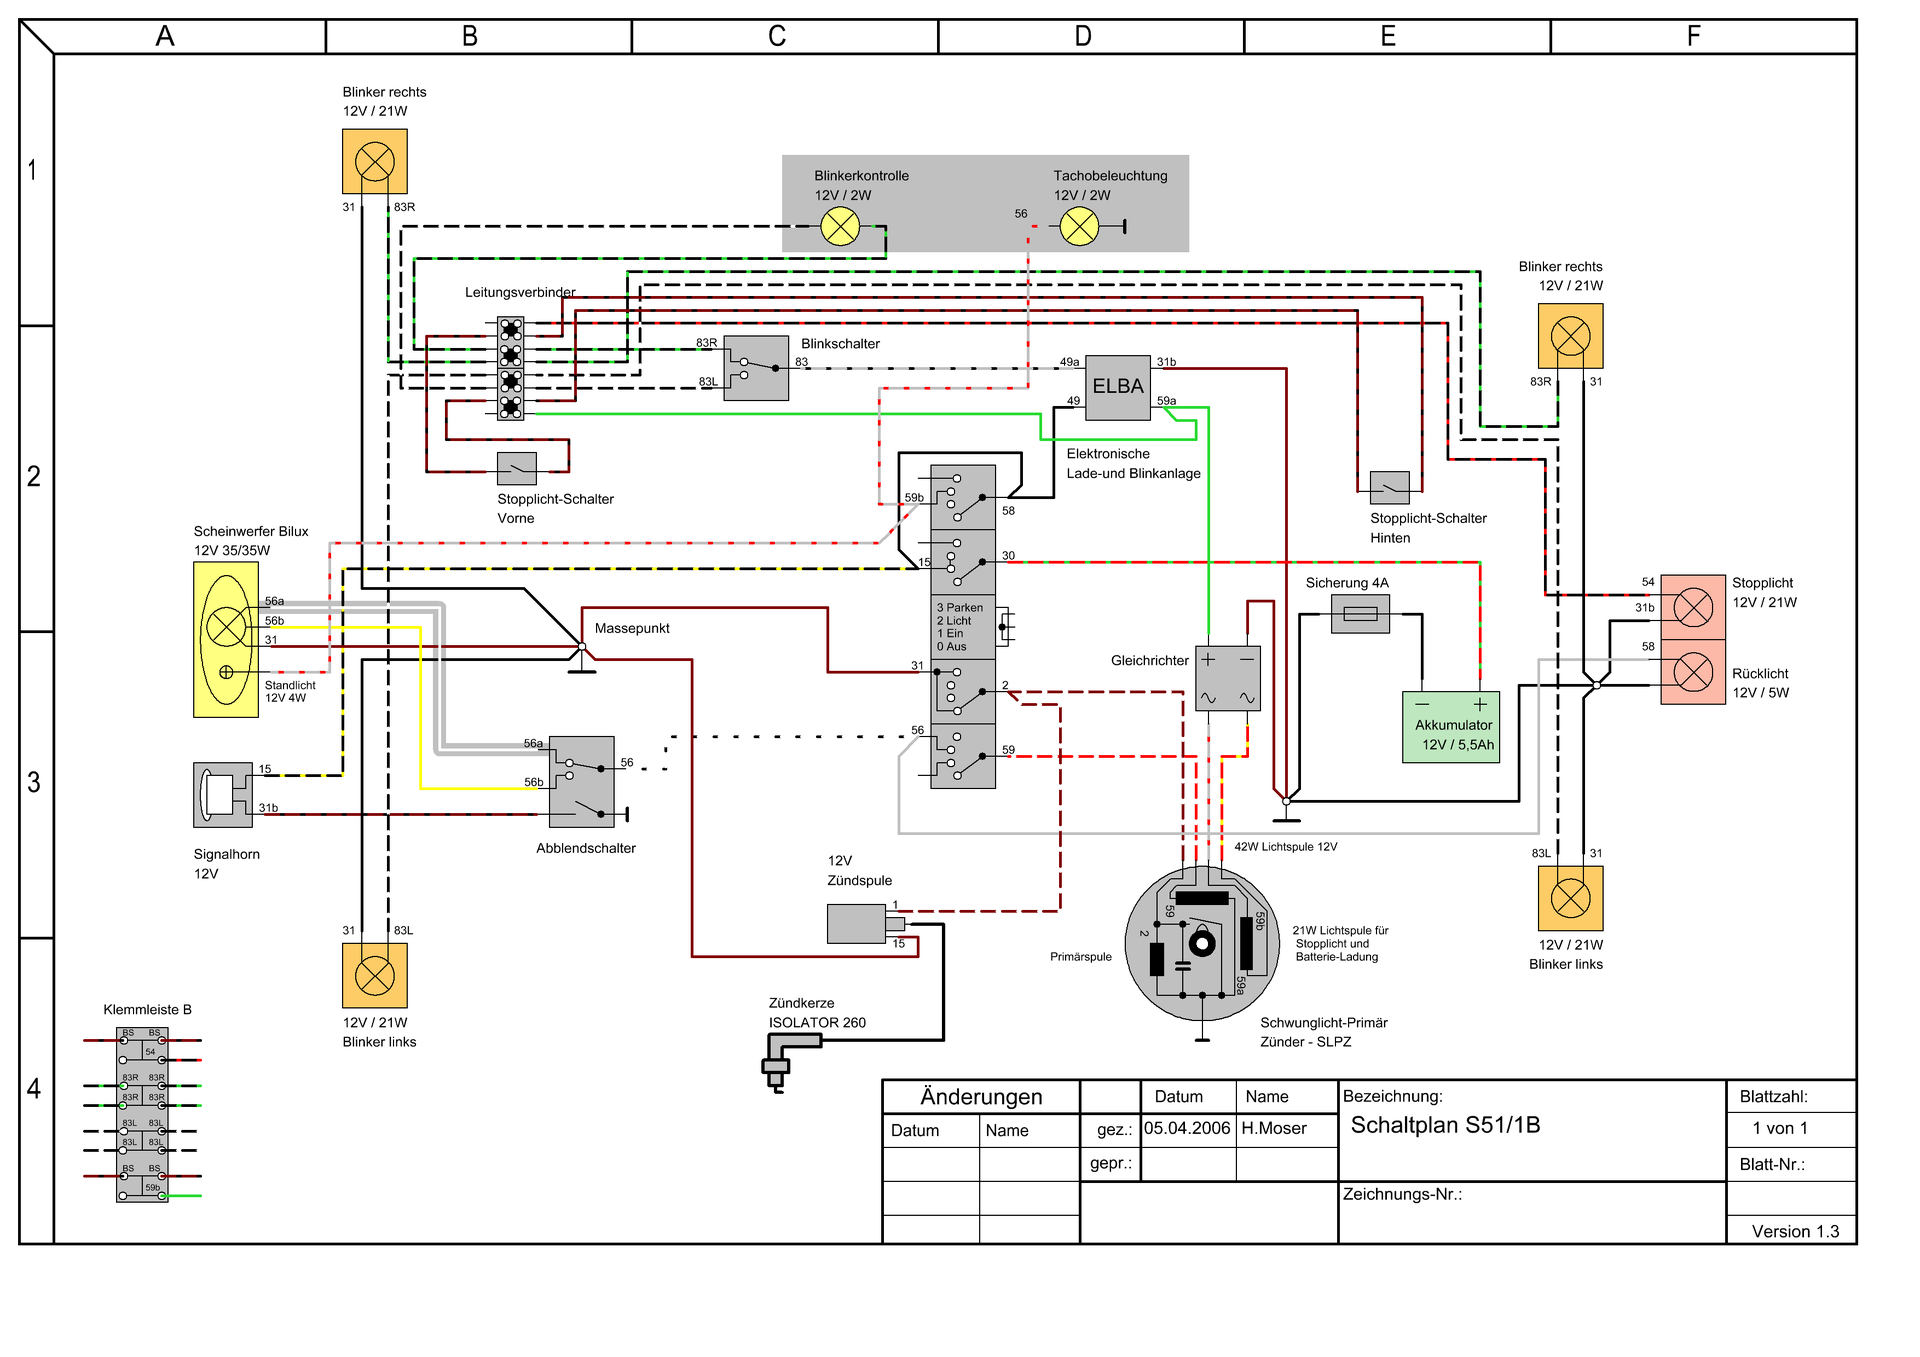The image size is (1920, 1357).
Task: Click column header C
Action: [x=777, y=37]
